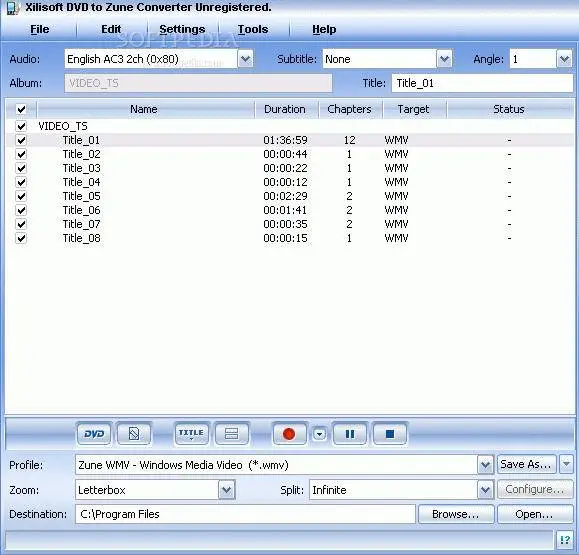Uncheck the Title_01 checkbox
Screen dimensions: 579x555
click(x=21, y=140)
